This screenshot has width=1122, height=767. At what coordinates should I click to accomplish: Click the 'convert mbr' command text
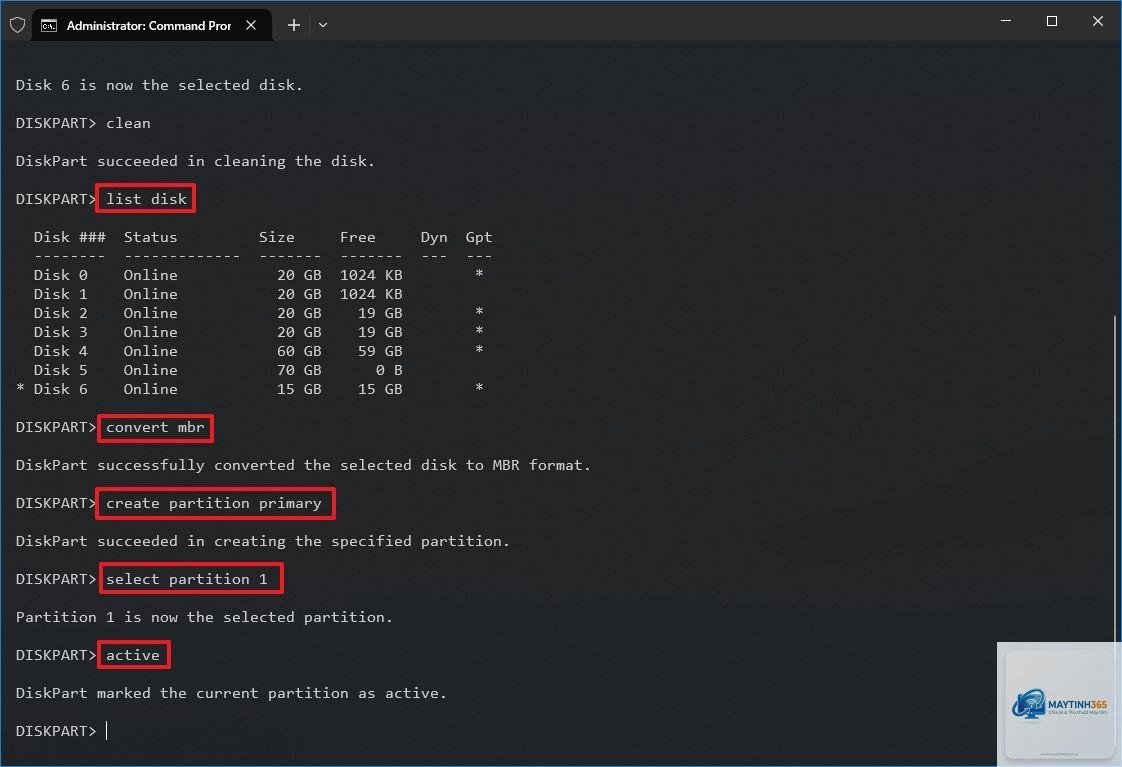pos(155,427)
